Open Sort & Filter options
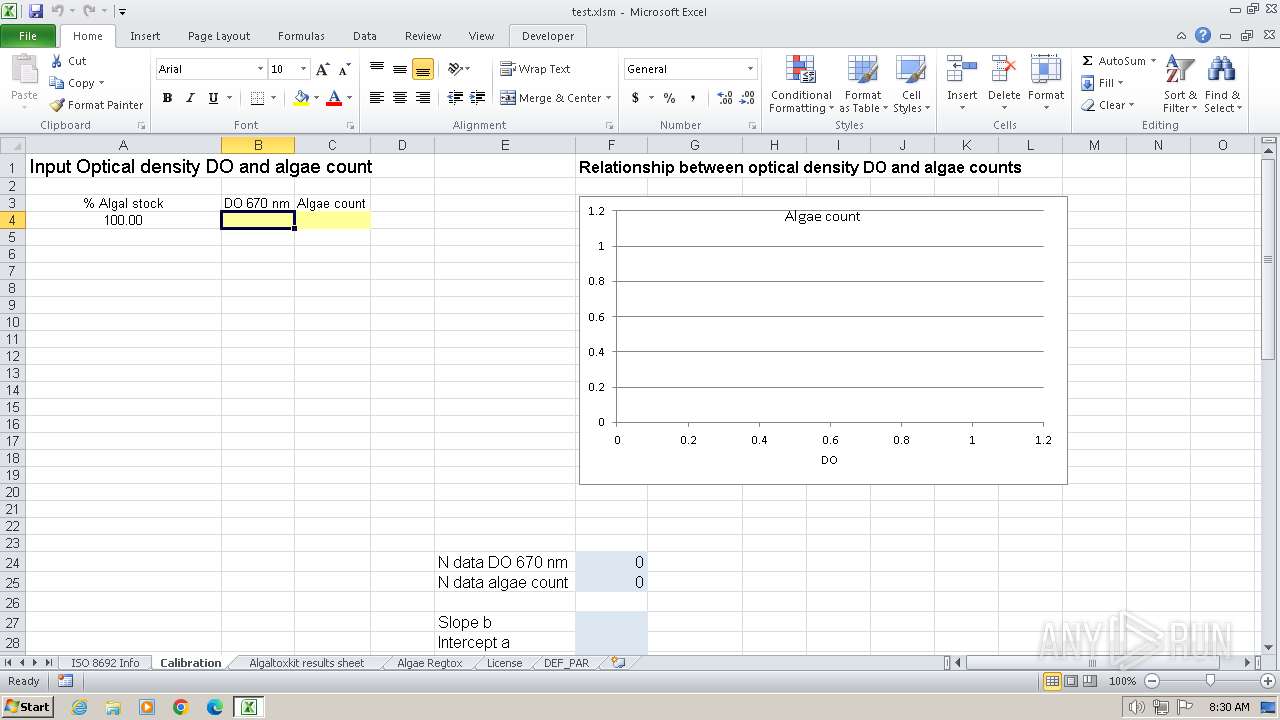Image resolution: width=1280 pixels, height=720 pixels. click(1180, 84)
